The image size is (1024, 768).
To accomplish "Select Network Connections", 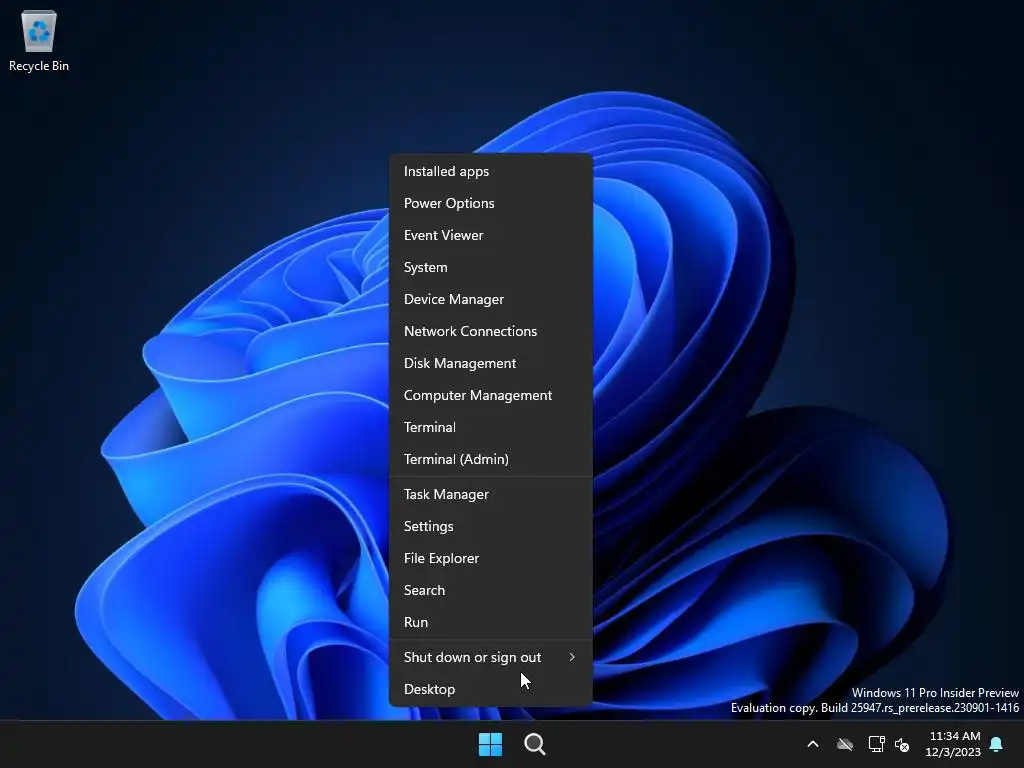I will click(490, 331).
